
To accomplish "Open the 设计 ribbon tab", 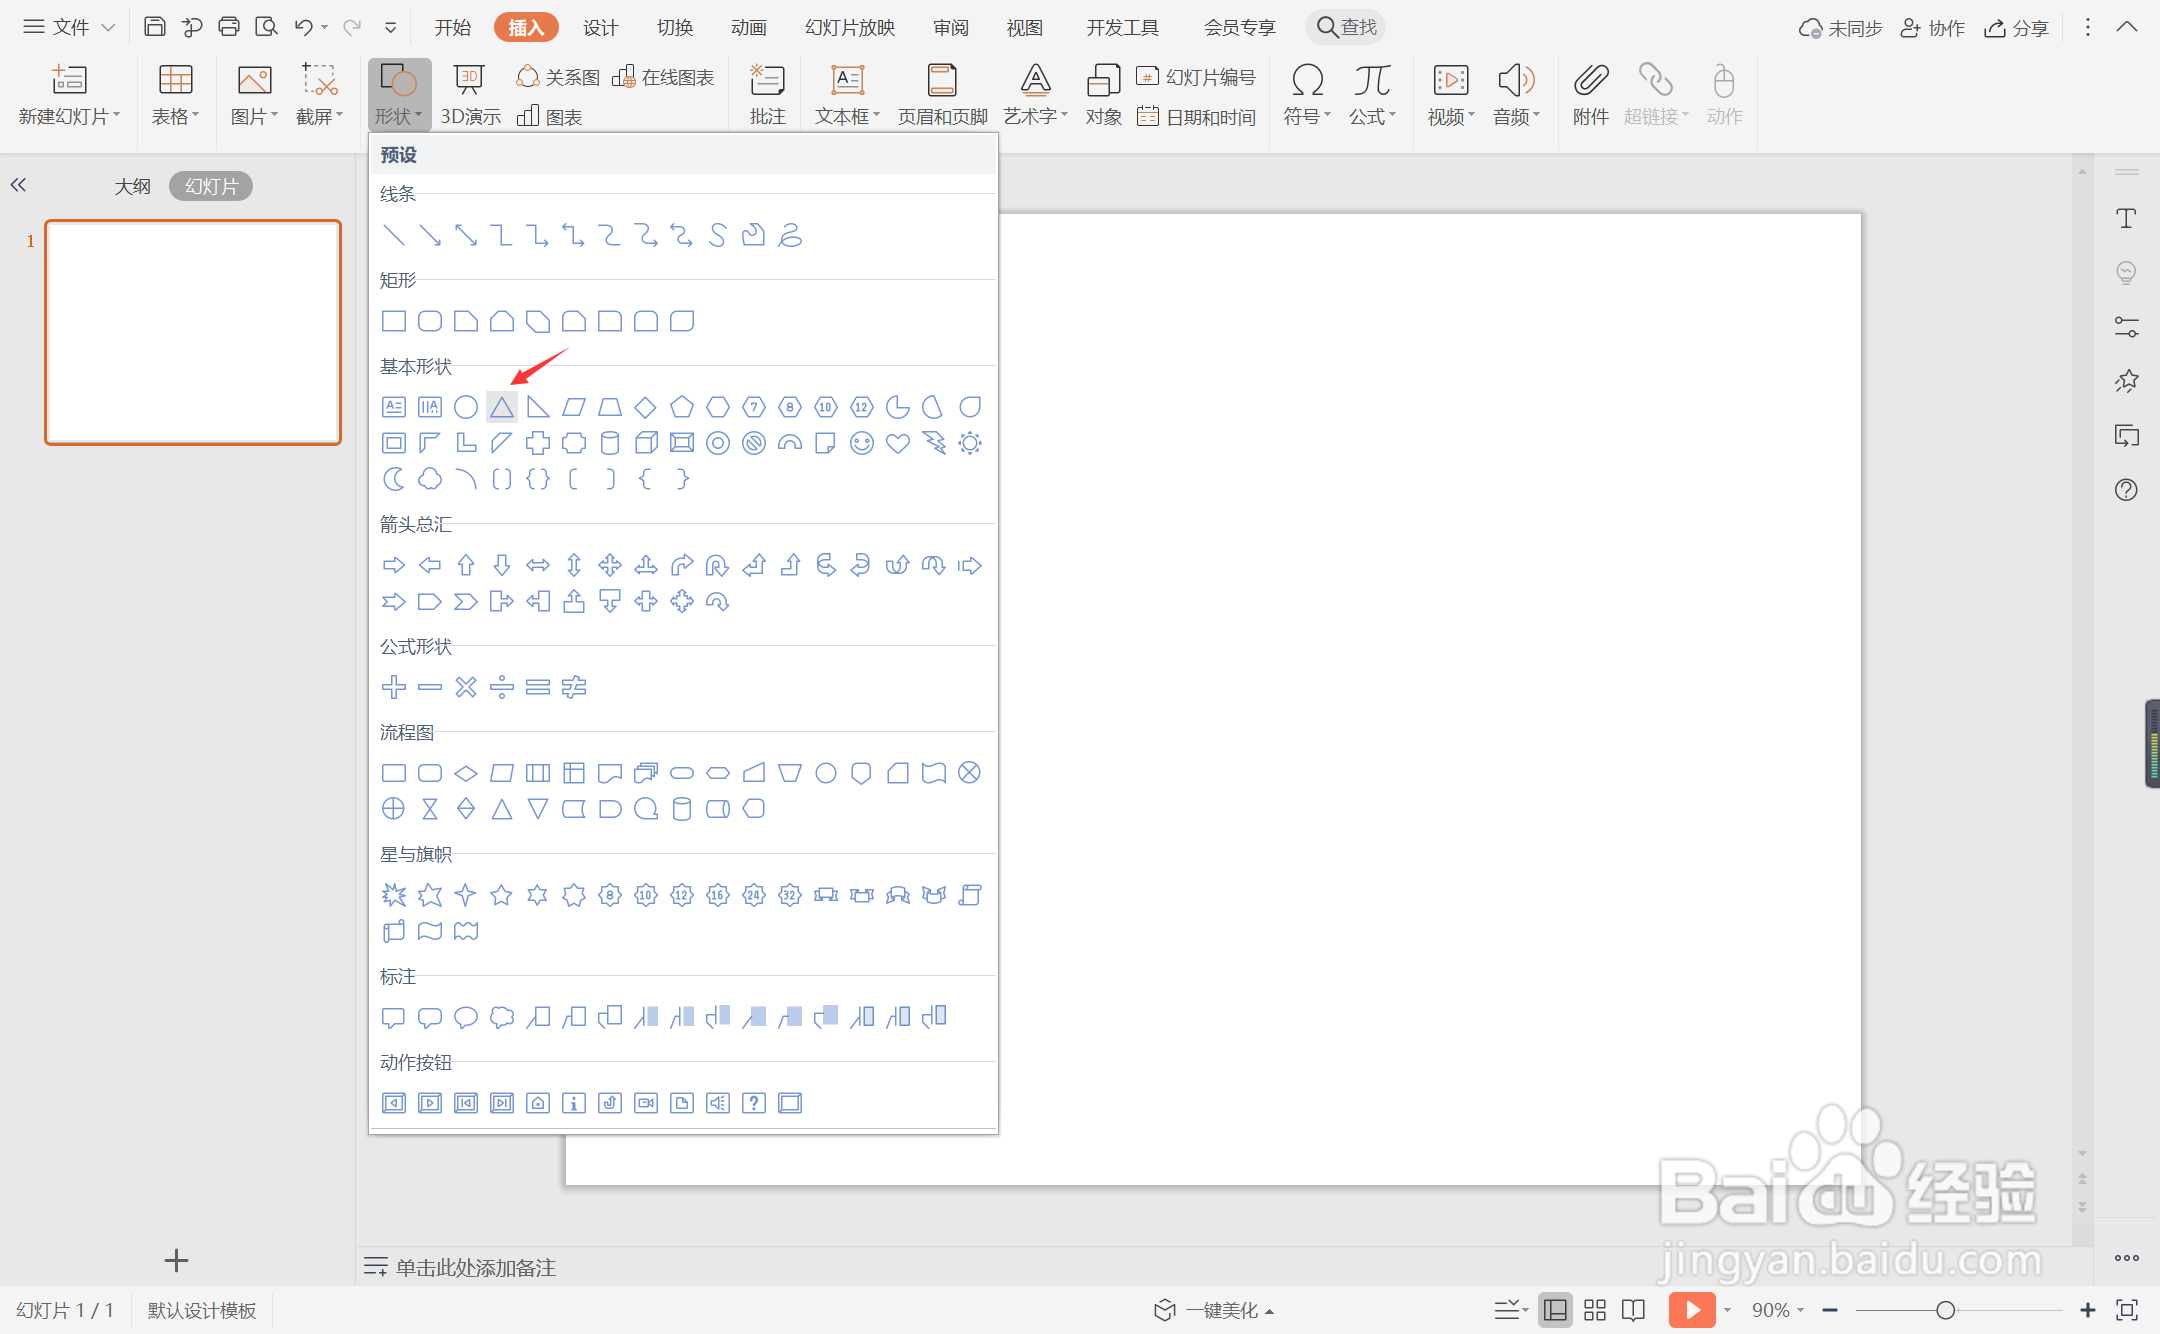I will pos(600,27).
